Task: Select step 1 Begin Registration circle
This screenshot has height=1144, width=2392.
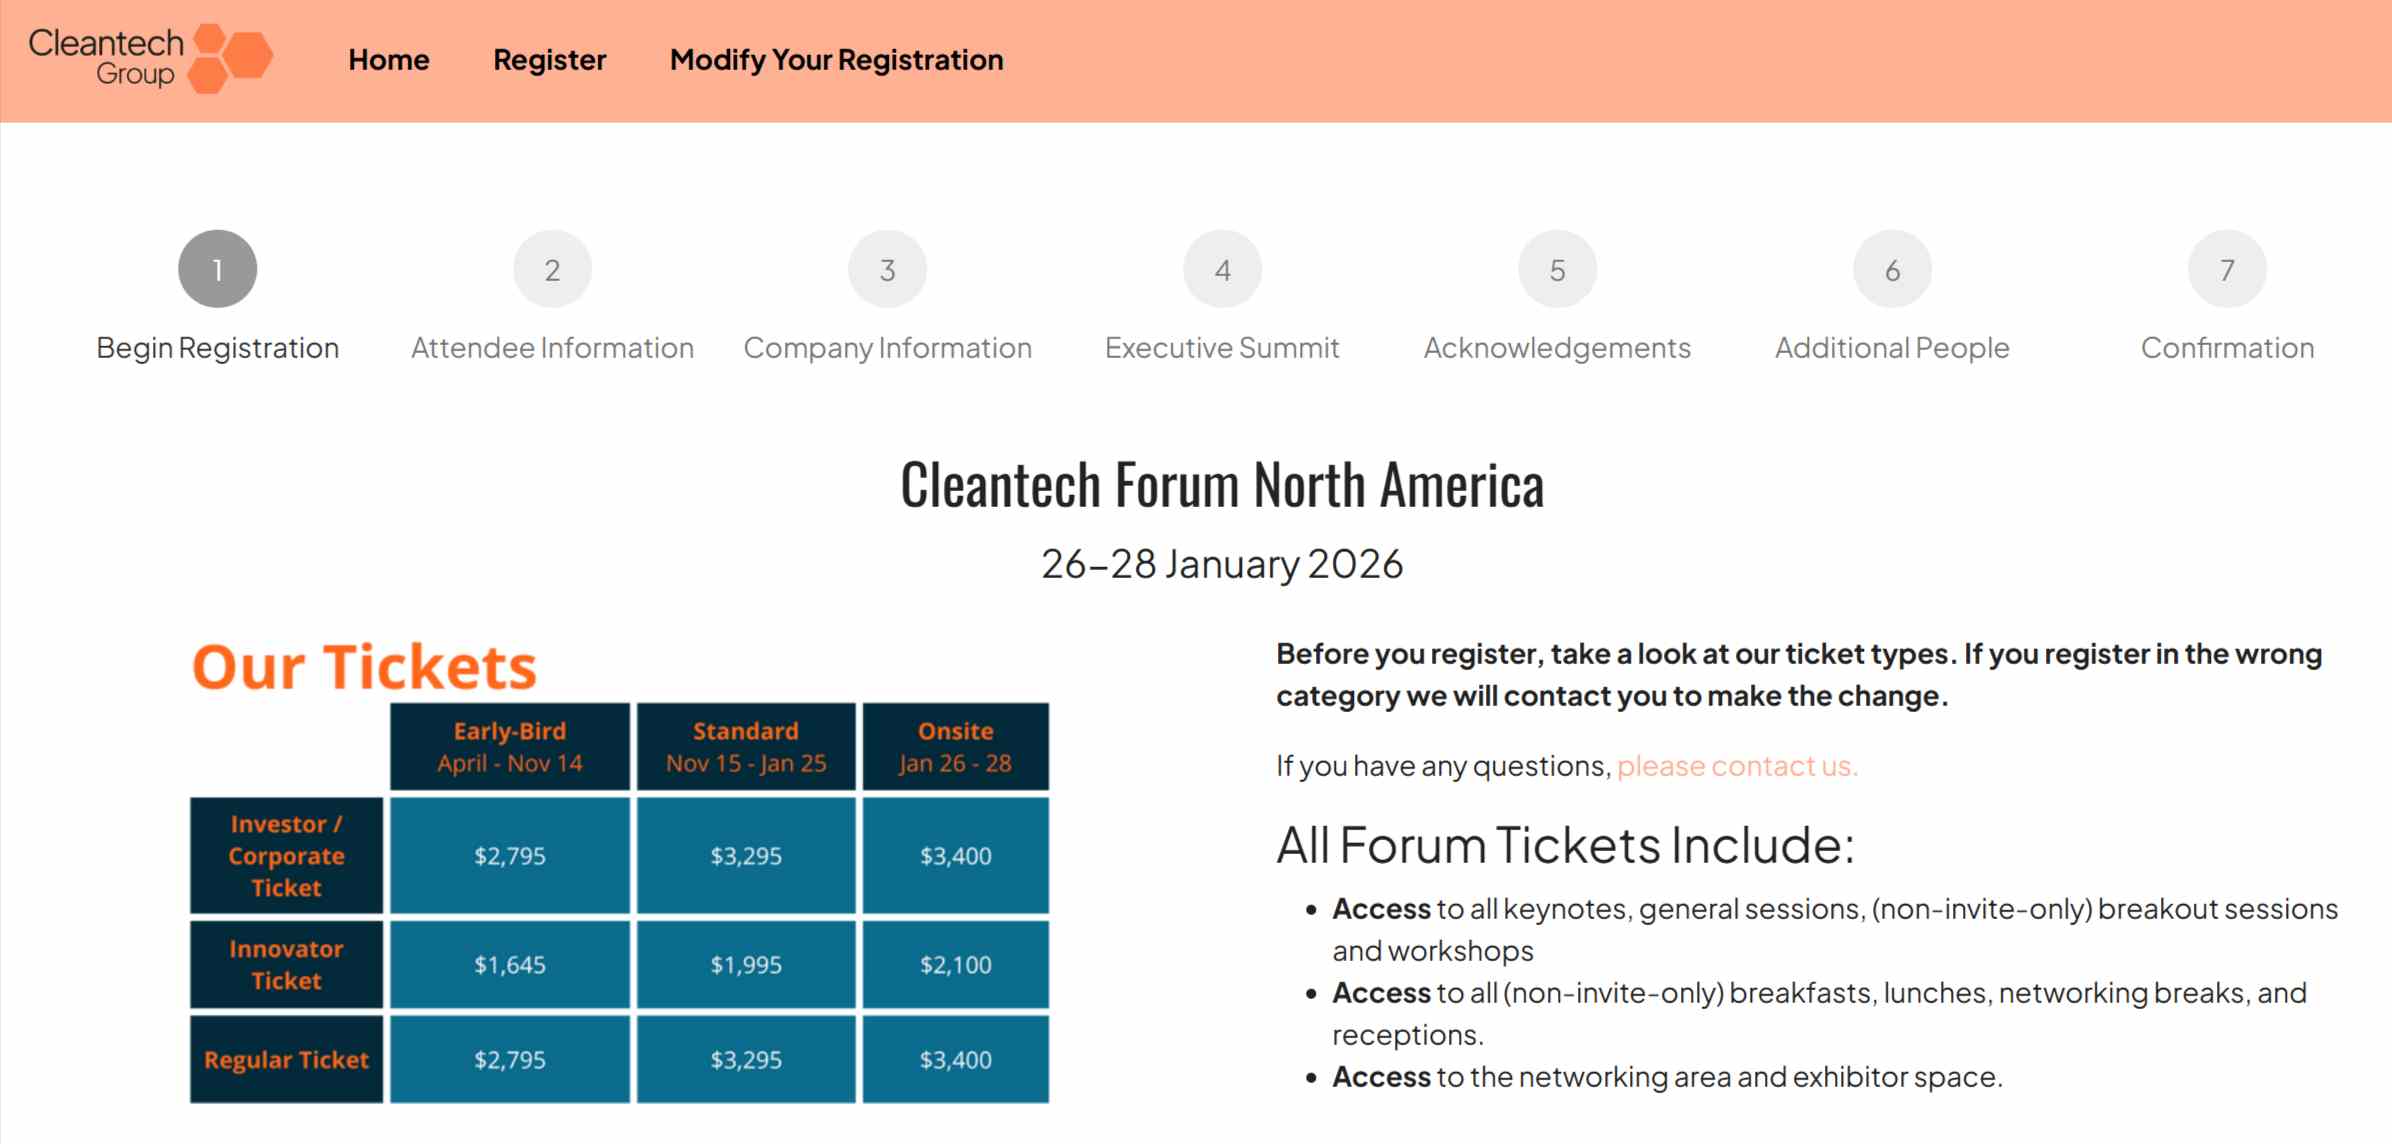Action: 216,267
